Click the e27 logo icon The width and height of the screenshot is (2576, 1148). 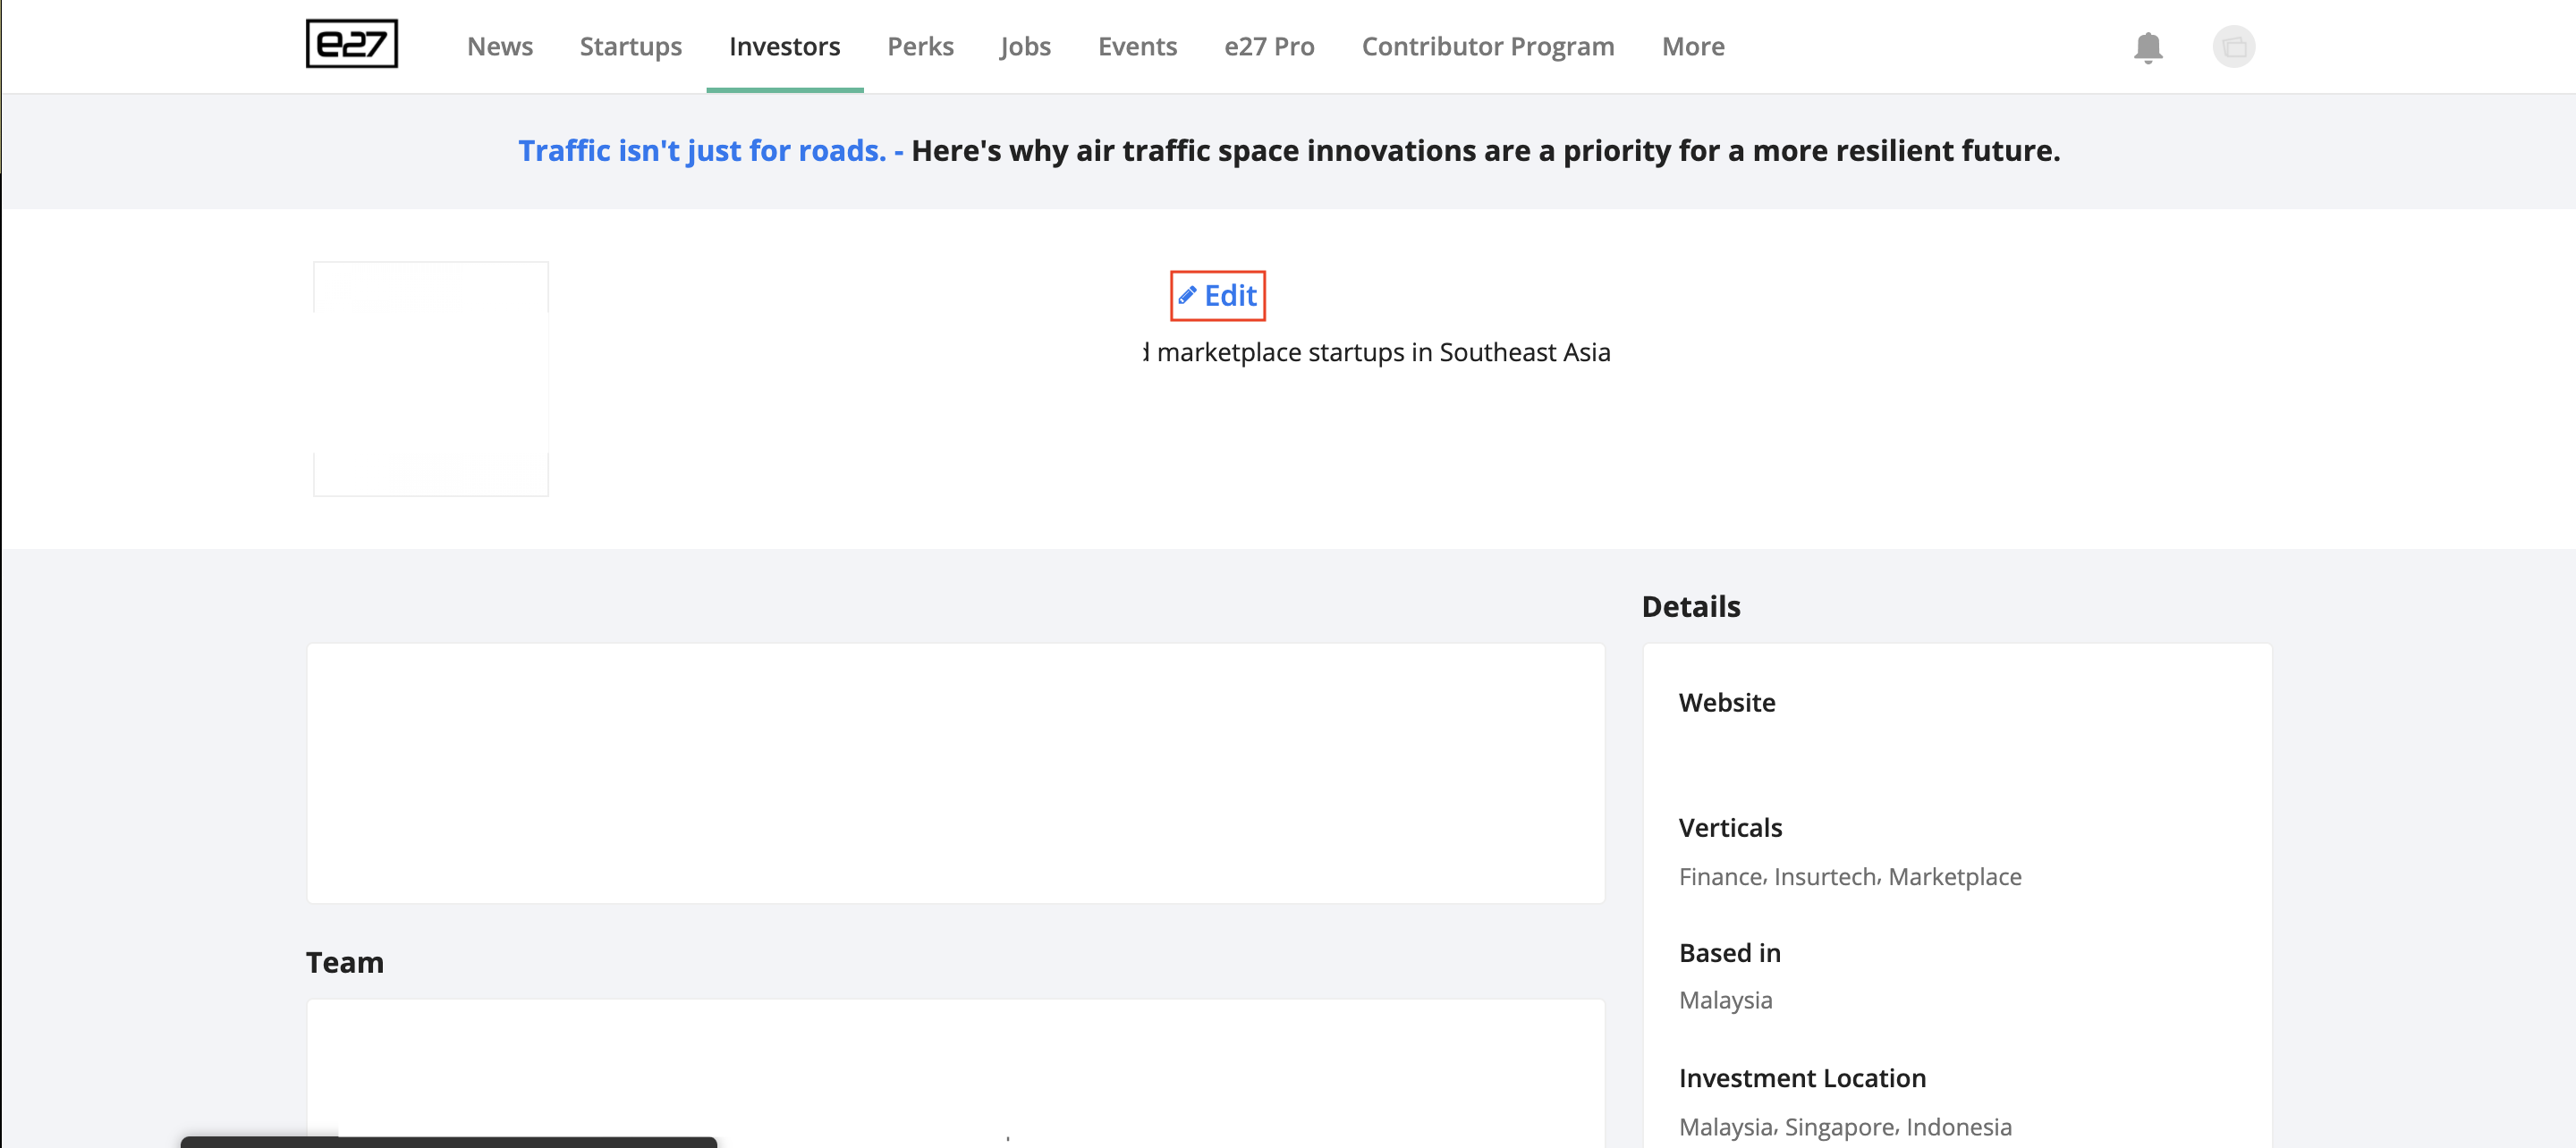[x=351, y=44]
